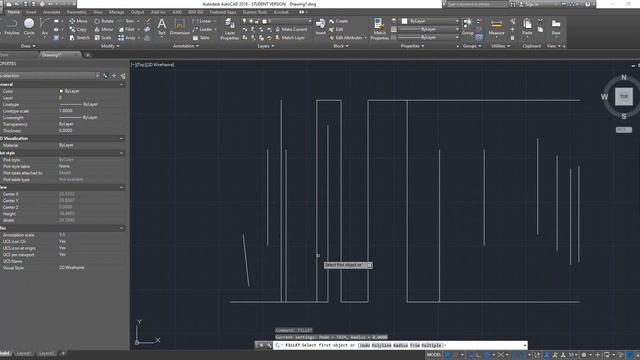This screenshot has height=360, width=640.
Task: Select the Linear dimension tool
Action: pyautogui.click(x=202, y=21)
